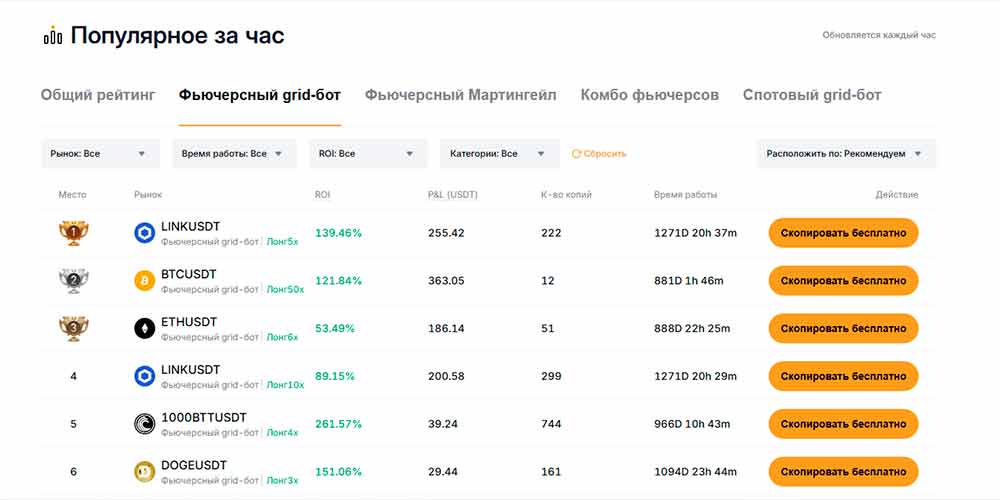Image resolution: width=1000 pixels, height=500 pixels.
Task: Click the Bitcoin coin icon for BTCUSDT
Action: (145, 281)
